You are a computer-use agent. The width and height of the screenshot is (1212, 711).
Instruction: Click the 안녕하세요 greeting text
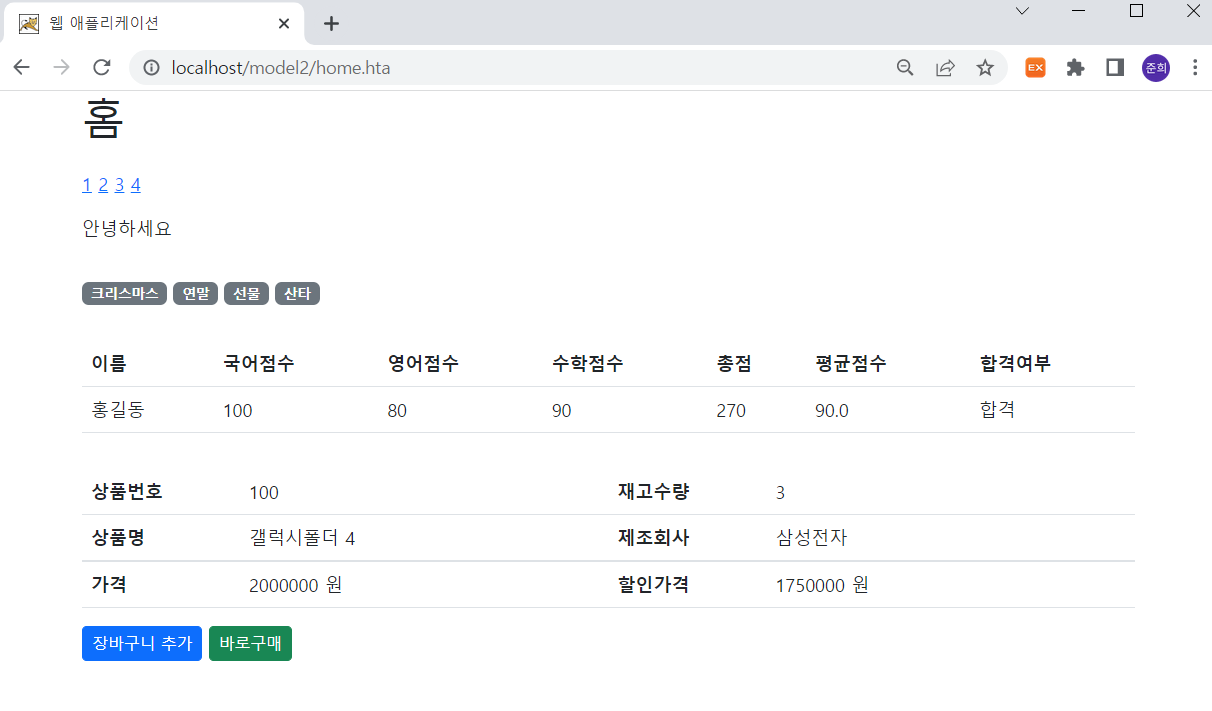127,229
